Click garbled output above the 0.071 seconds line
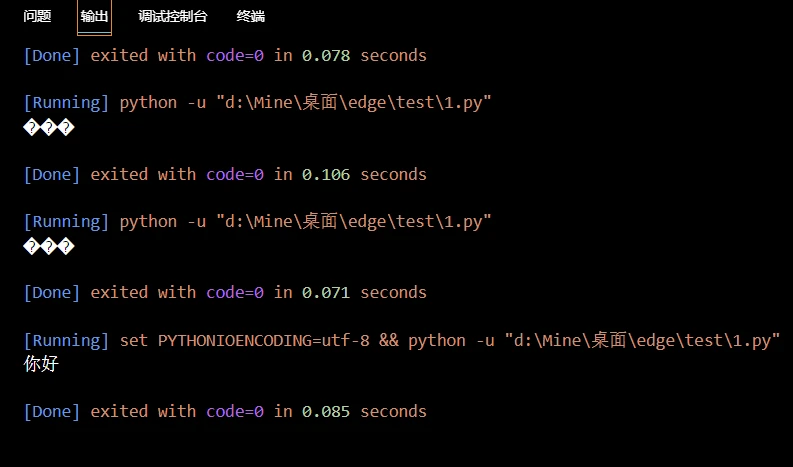 point(49,246)
